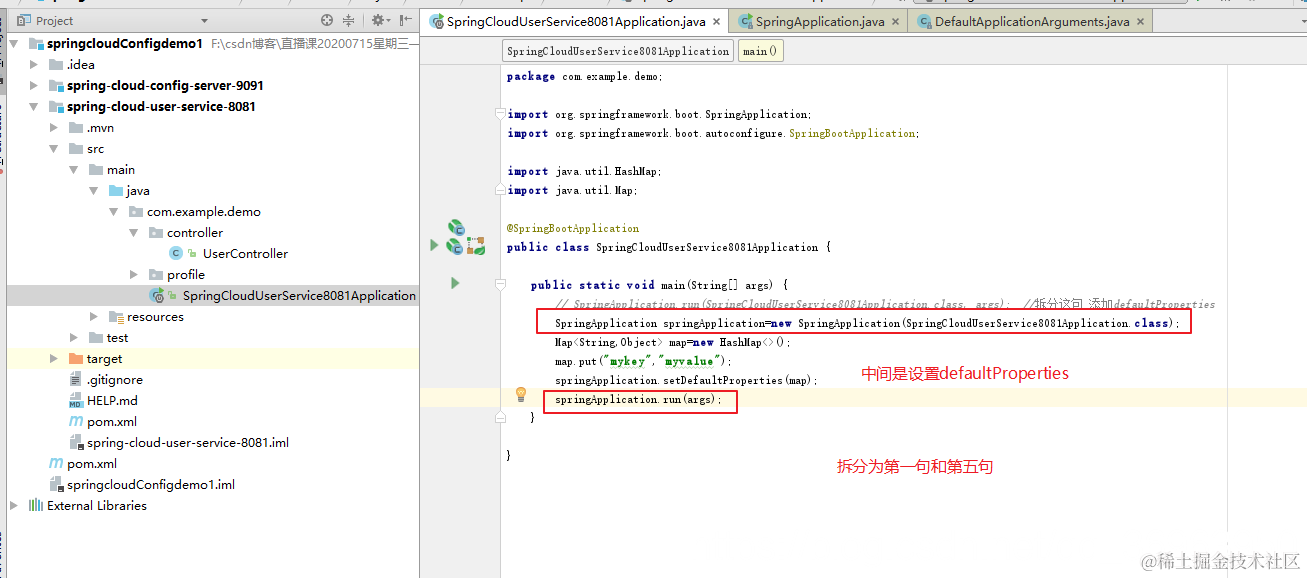Viewport: 1307px width, 578px height.
Task: Click the autowired dependencies gutter icon
Action: pos(476,245)
